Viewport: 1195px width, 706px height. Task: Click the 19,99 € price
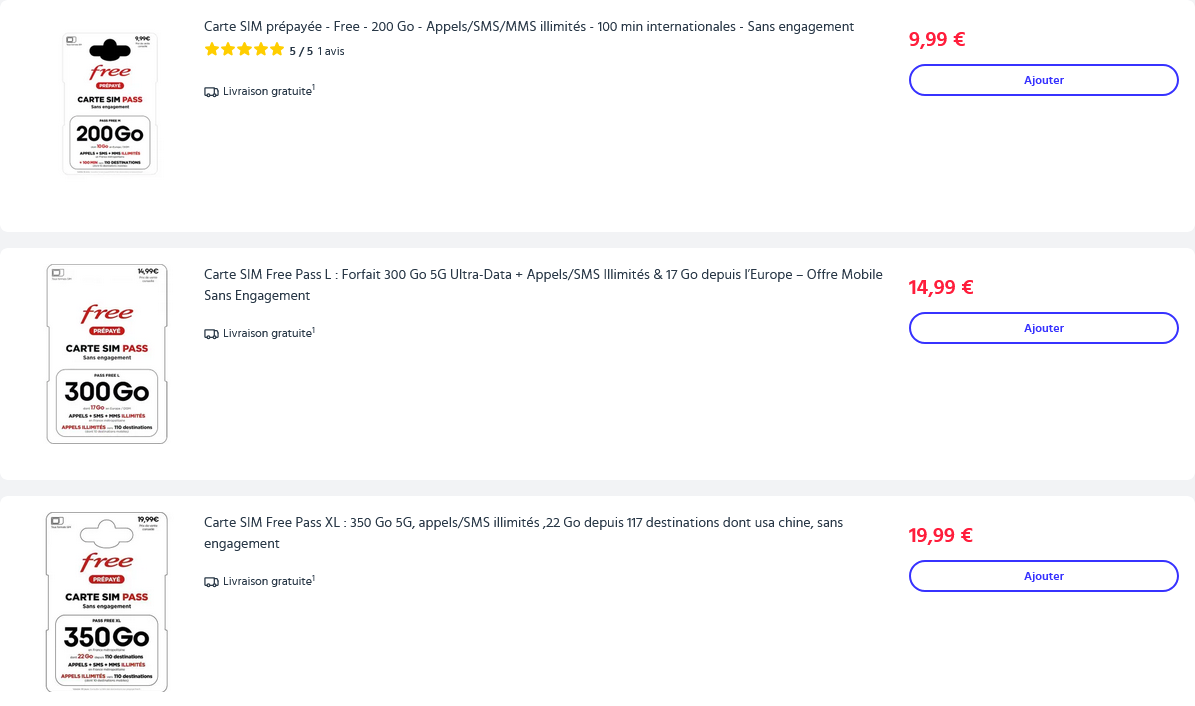[941, 536]
